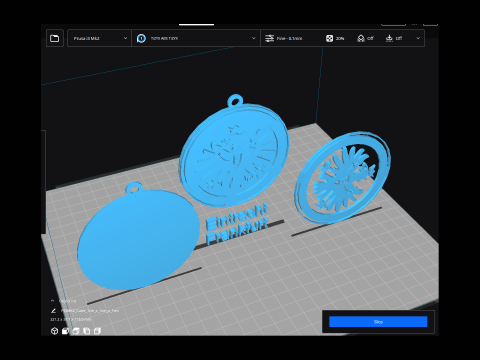
Task: Click the Fine 0.1mm profile label
Action: [289, 39]
